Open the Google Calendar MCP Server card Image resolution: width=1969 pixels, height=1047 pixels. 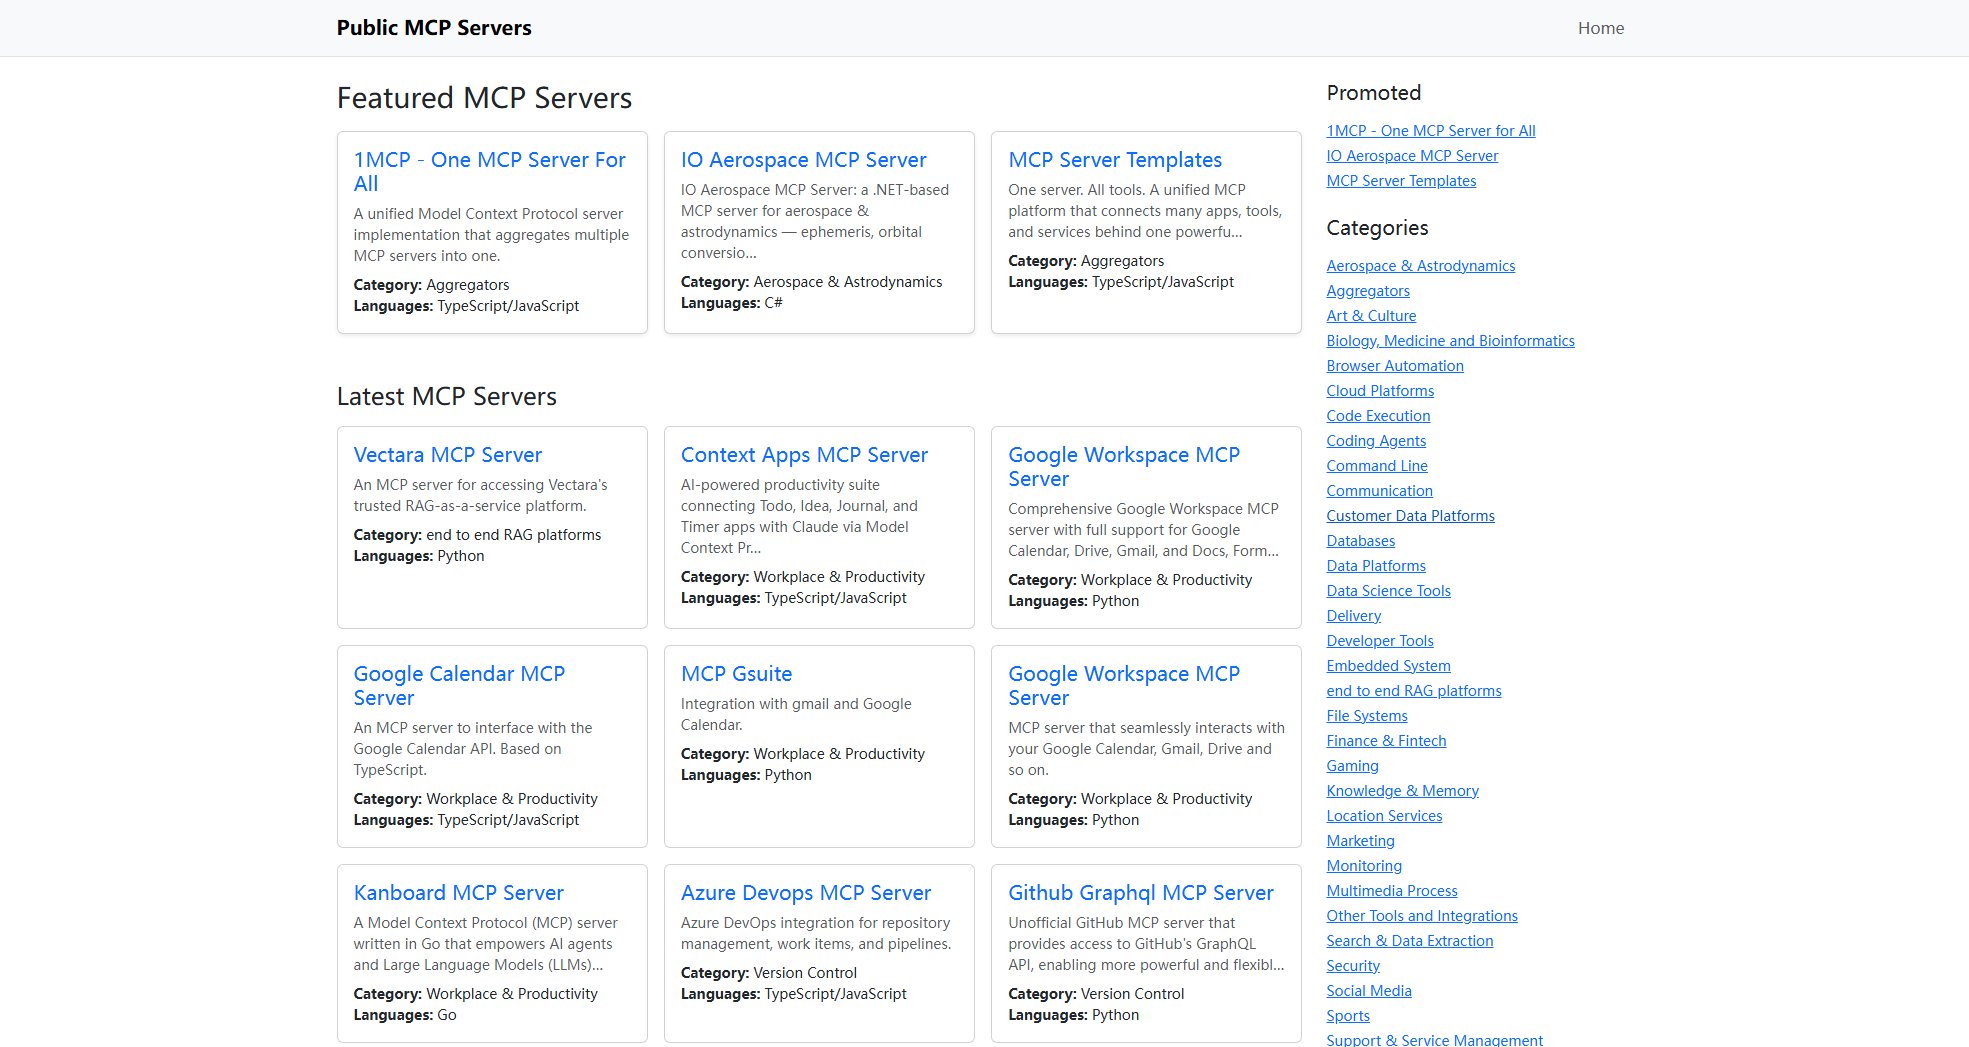point(459,686)
